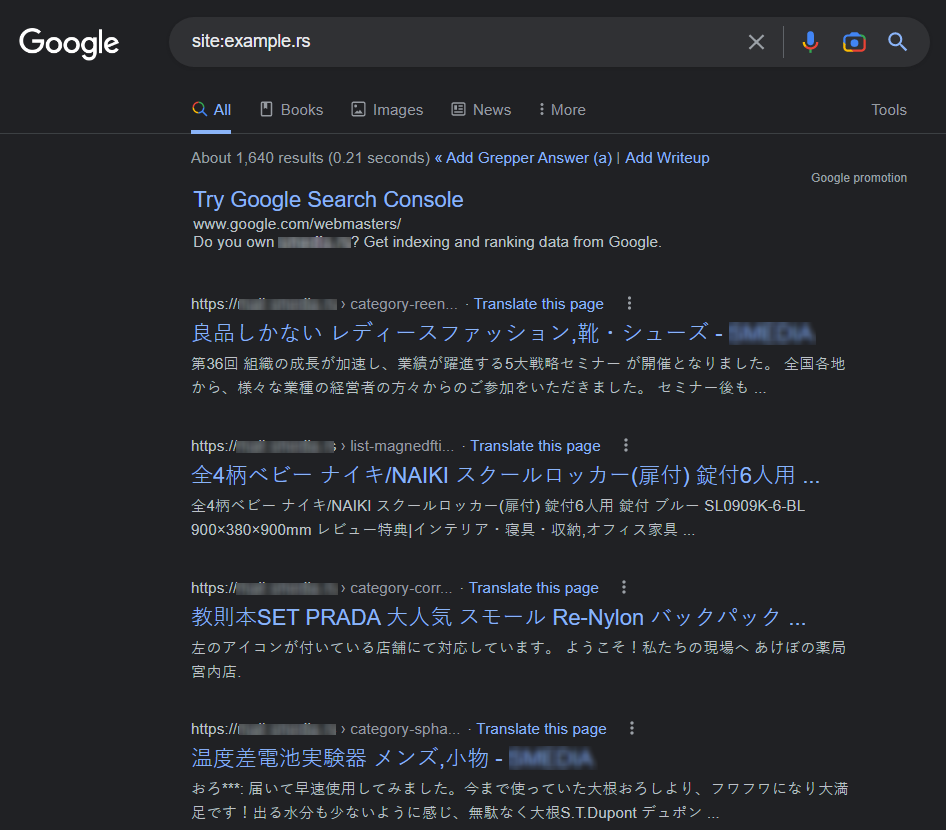Open Try Google Search Console link
Viewport: 946px width, 830px height.
(328, 200)
